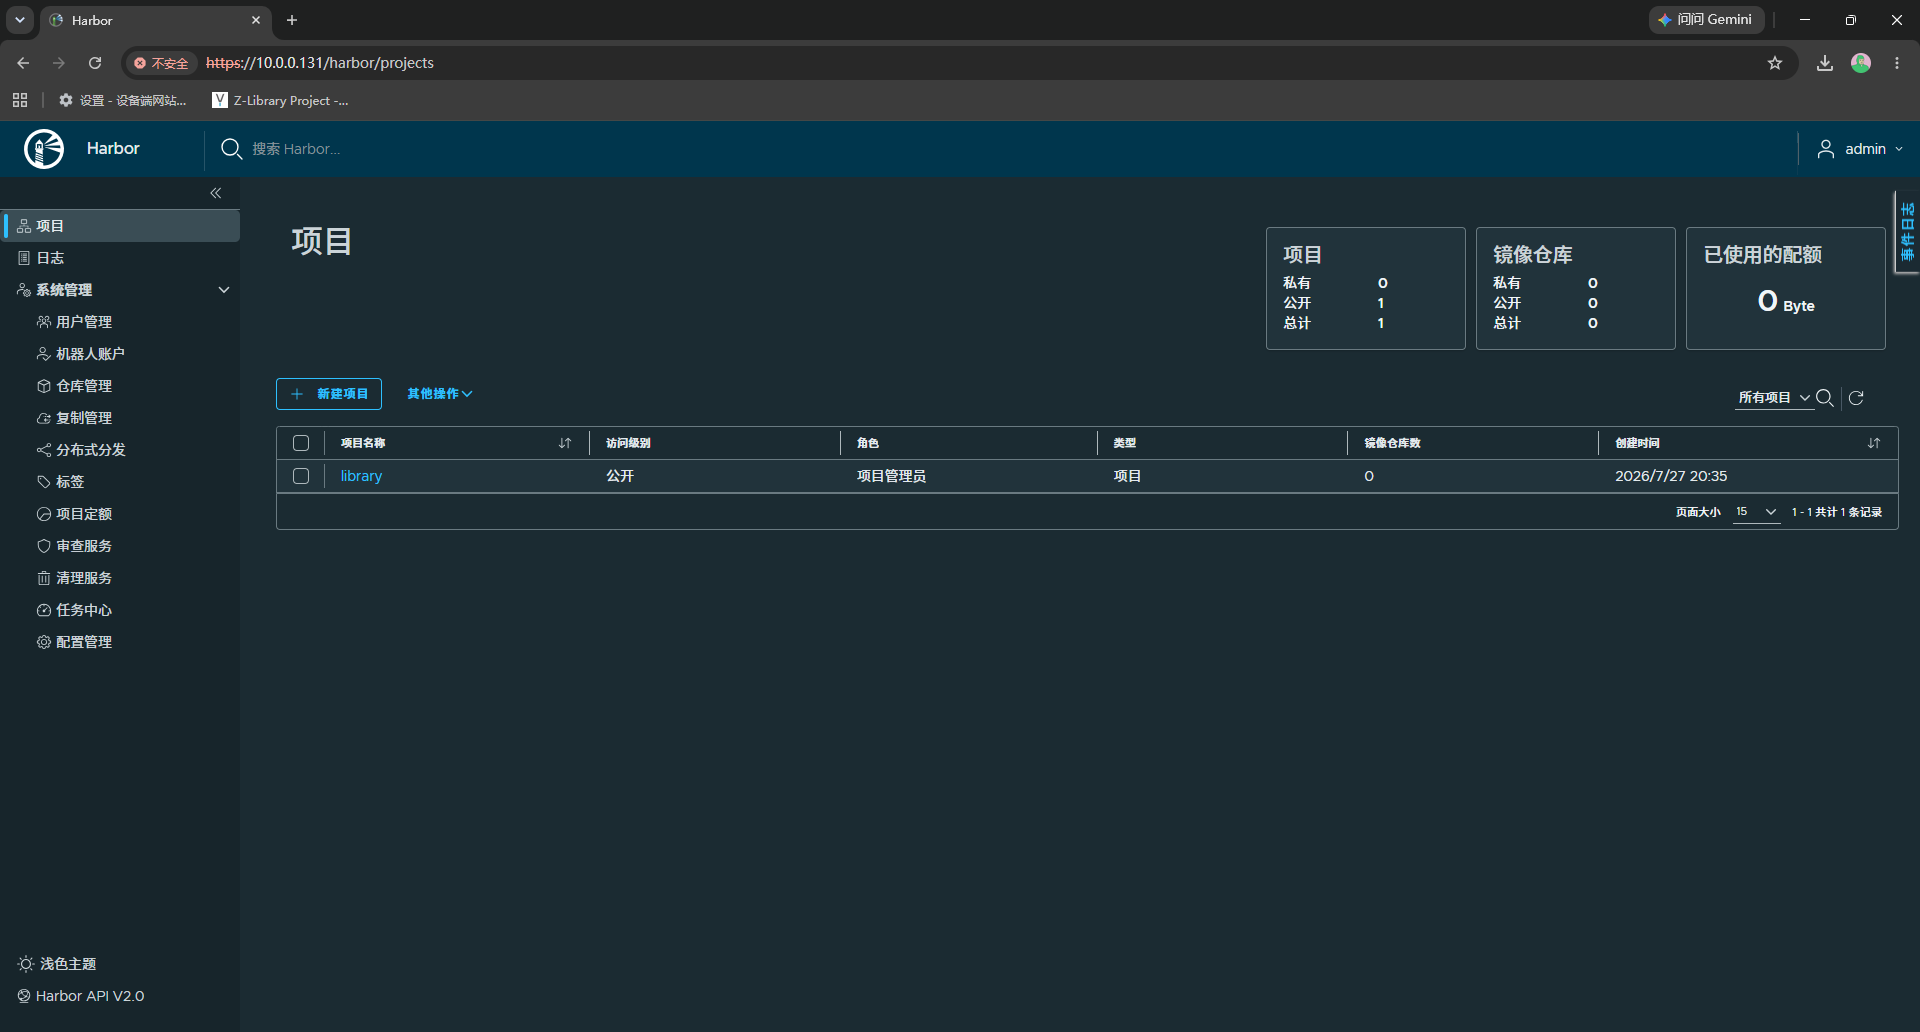Open 项目定额 project quotas page
Viewport: 1920px width, 1032px height.
tap(84, 514)
